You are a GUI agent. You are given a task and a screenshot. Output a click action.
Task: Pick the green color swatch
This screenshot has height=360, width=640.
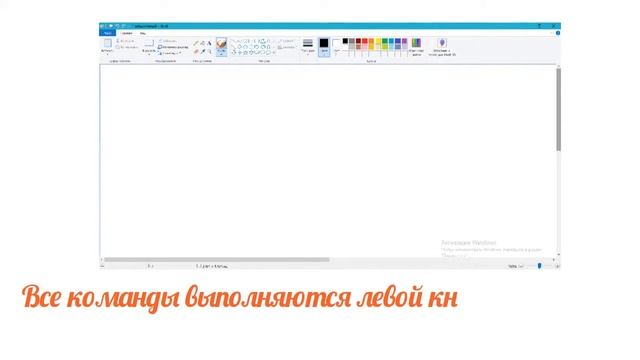point(384,41)
